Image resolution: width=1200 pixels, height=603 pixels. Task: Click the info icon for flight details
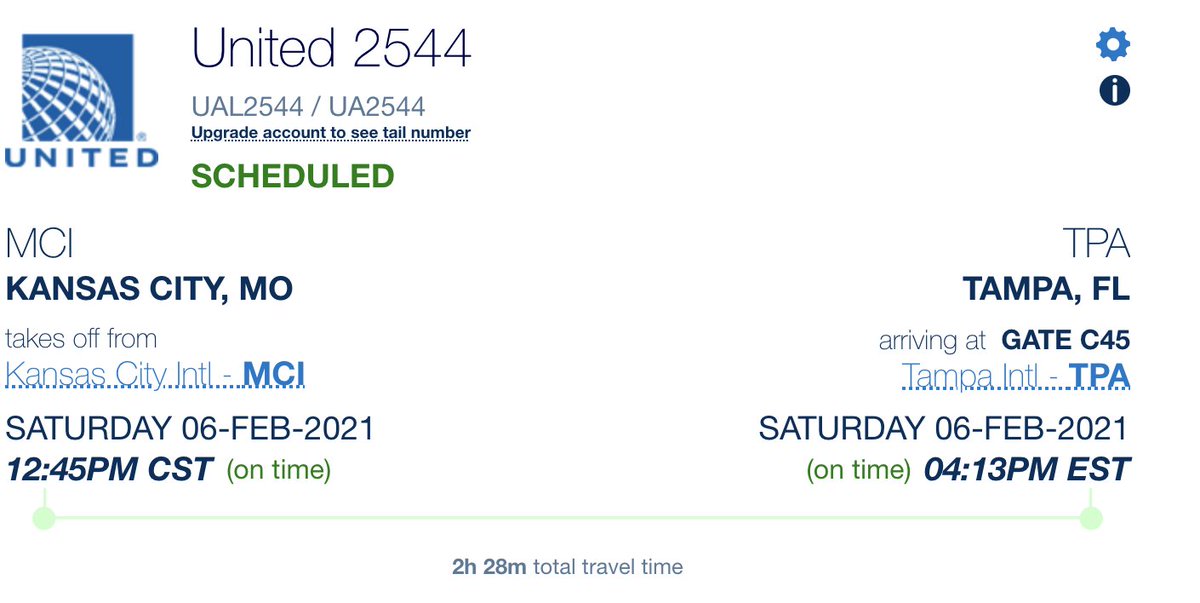pyautogui.click(x=1113, y=90)
